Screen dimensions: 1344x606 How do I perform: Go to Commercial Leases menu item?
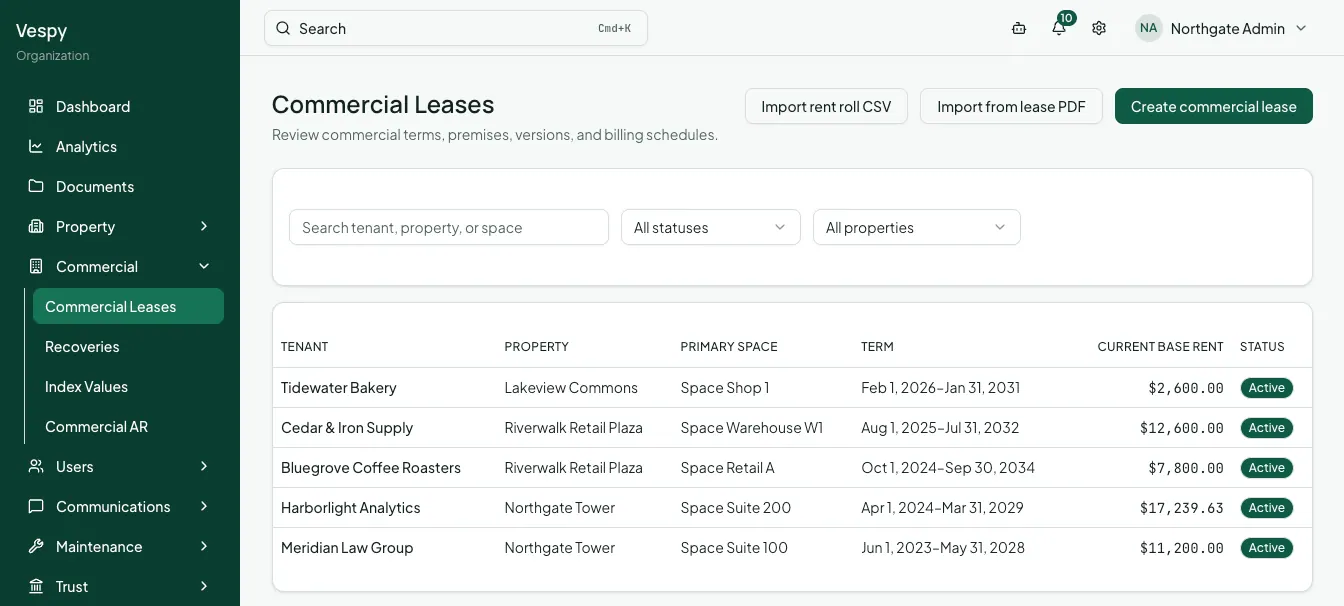pyautogui.click(x=128, y=306)
